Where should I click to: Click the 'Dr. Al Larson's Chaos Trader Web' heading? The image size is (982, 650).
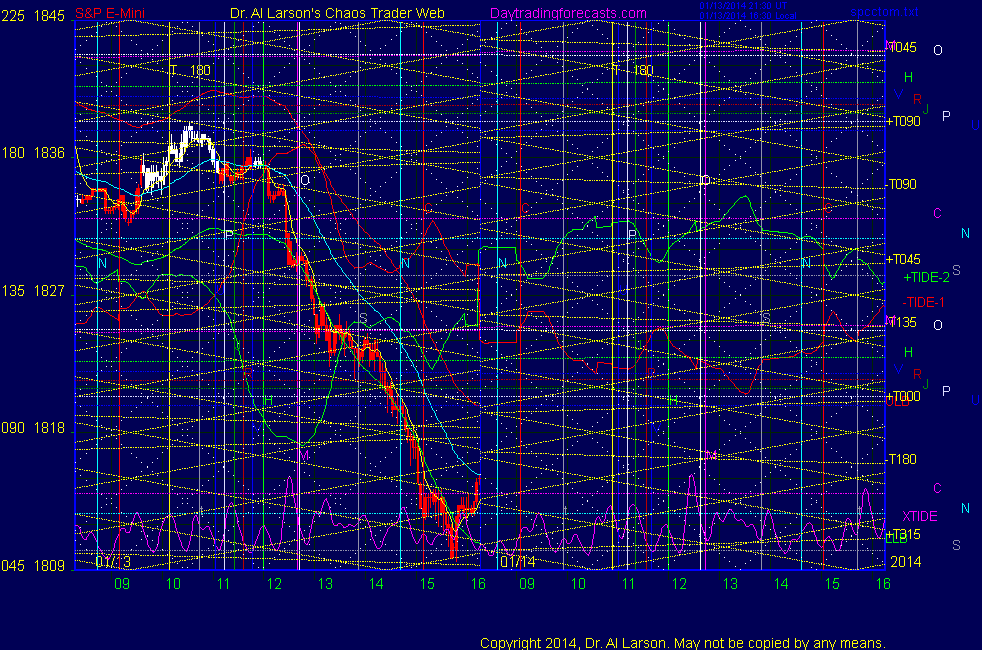[337, 13]
